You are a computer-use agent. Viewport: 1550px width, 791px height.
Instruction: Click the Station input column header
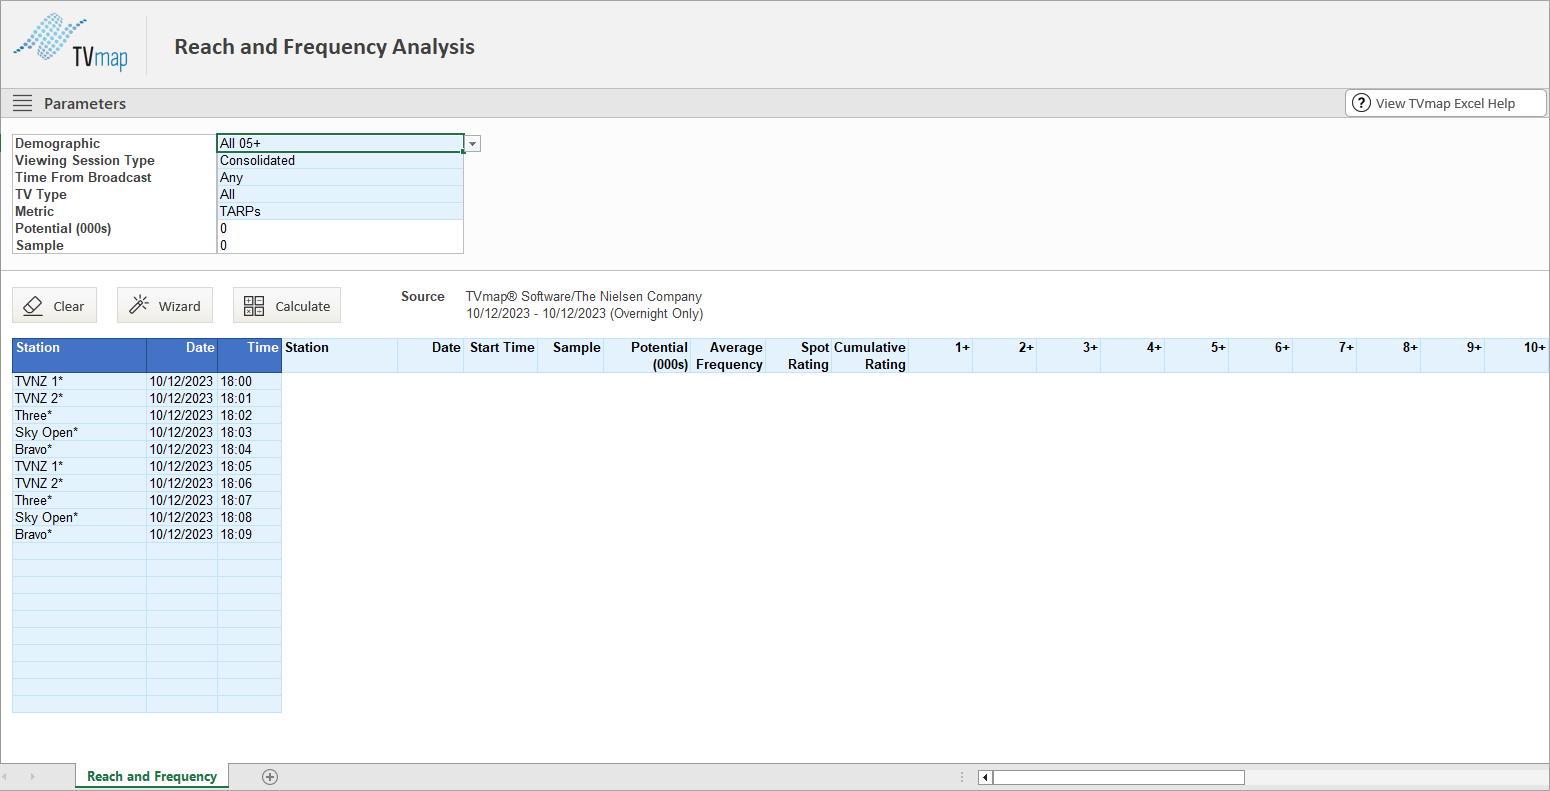[80, 355]
